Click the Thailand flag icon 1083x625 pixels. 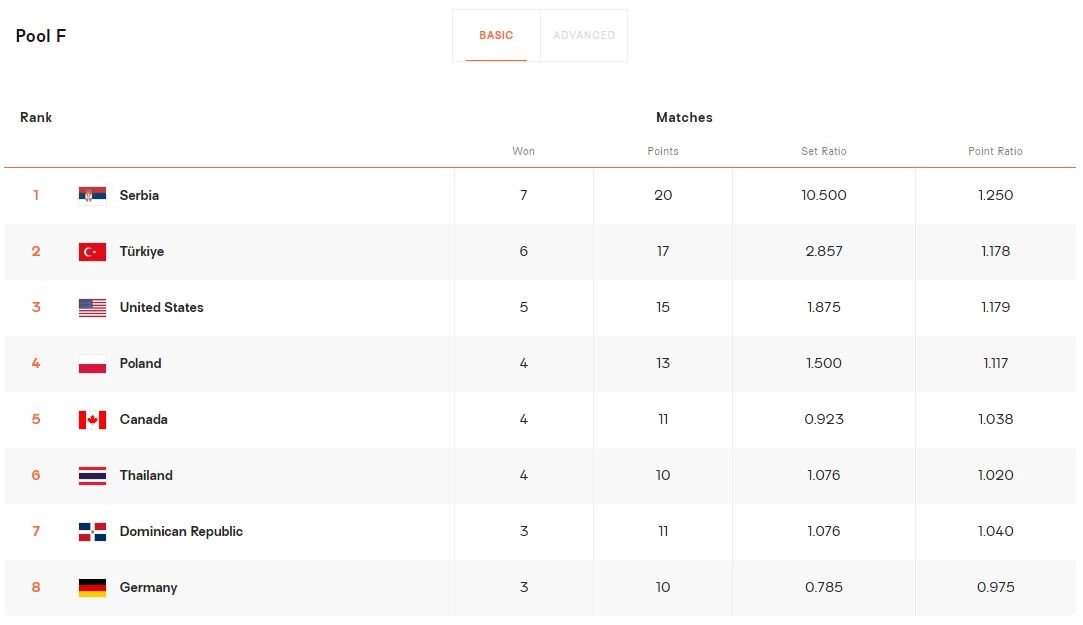click(92, 476)
